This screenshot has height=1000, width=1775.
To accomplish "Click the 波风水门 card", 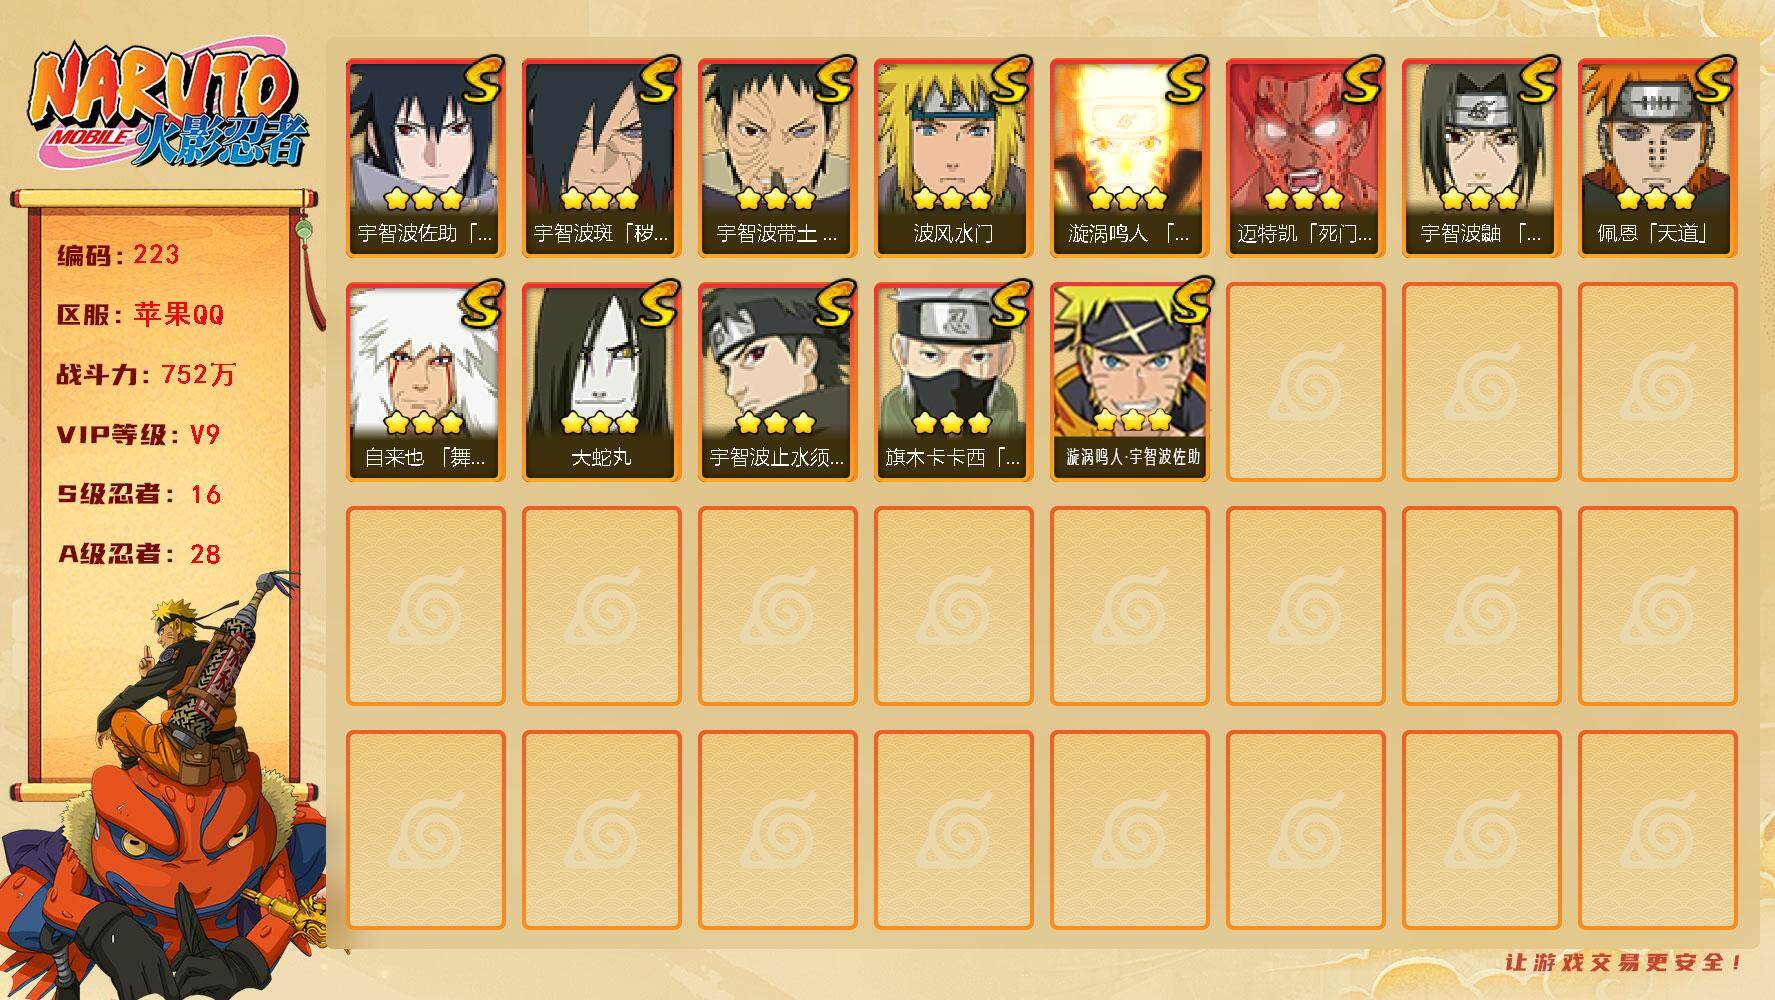I will 953,158.
